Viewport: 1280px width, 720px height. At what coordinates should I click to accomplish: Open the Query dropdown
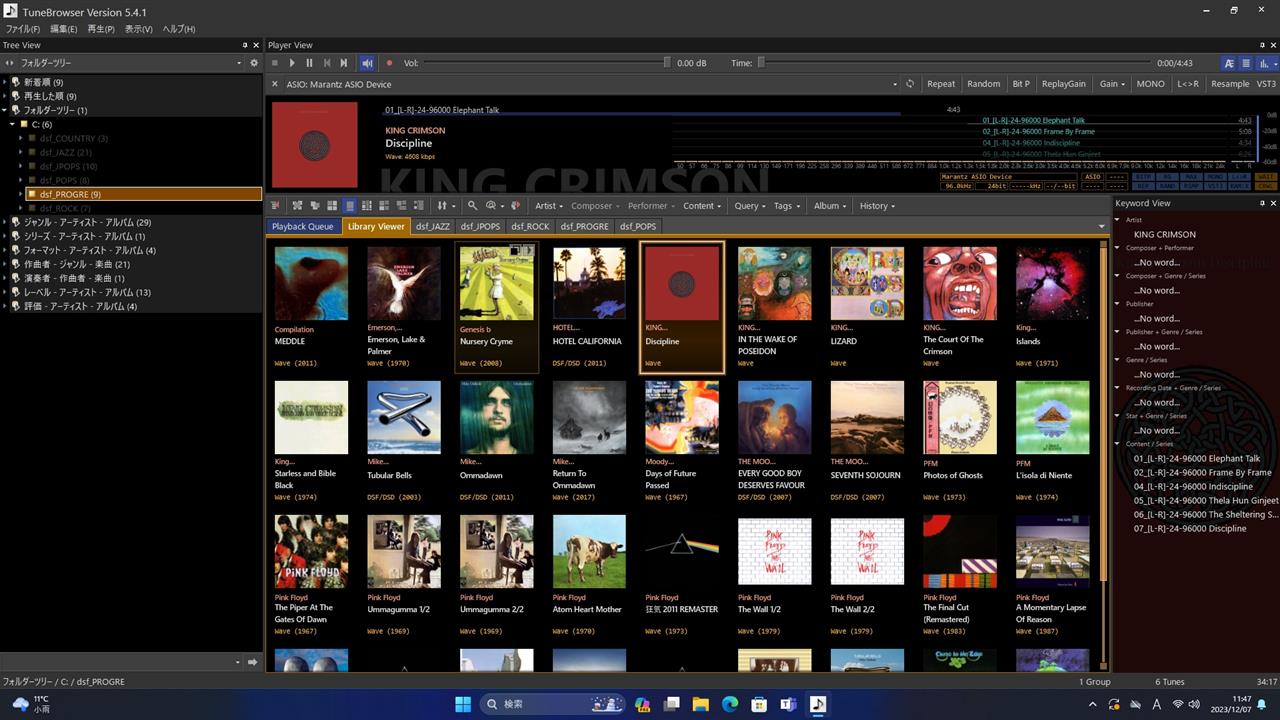click(x=750, y=206)
